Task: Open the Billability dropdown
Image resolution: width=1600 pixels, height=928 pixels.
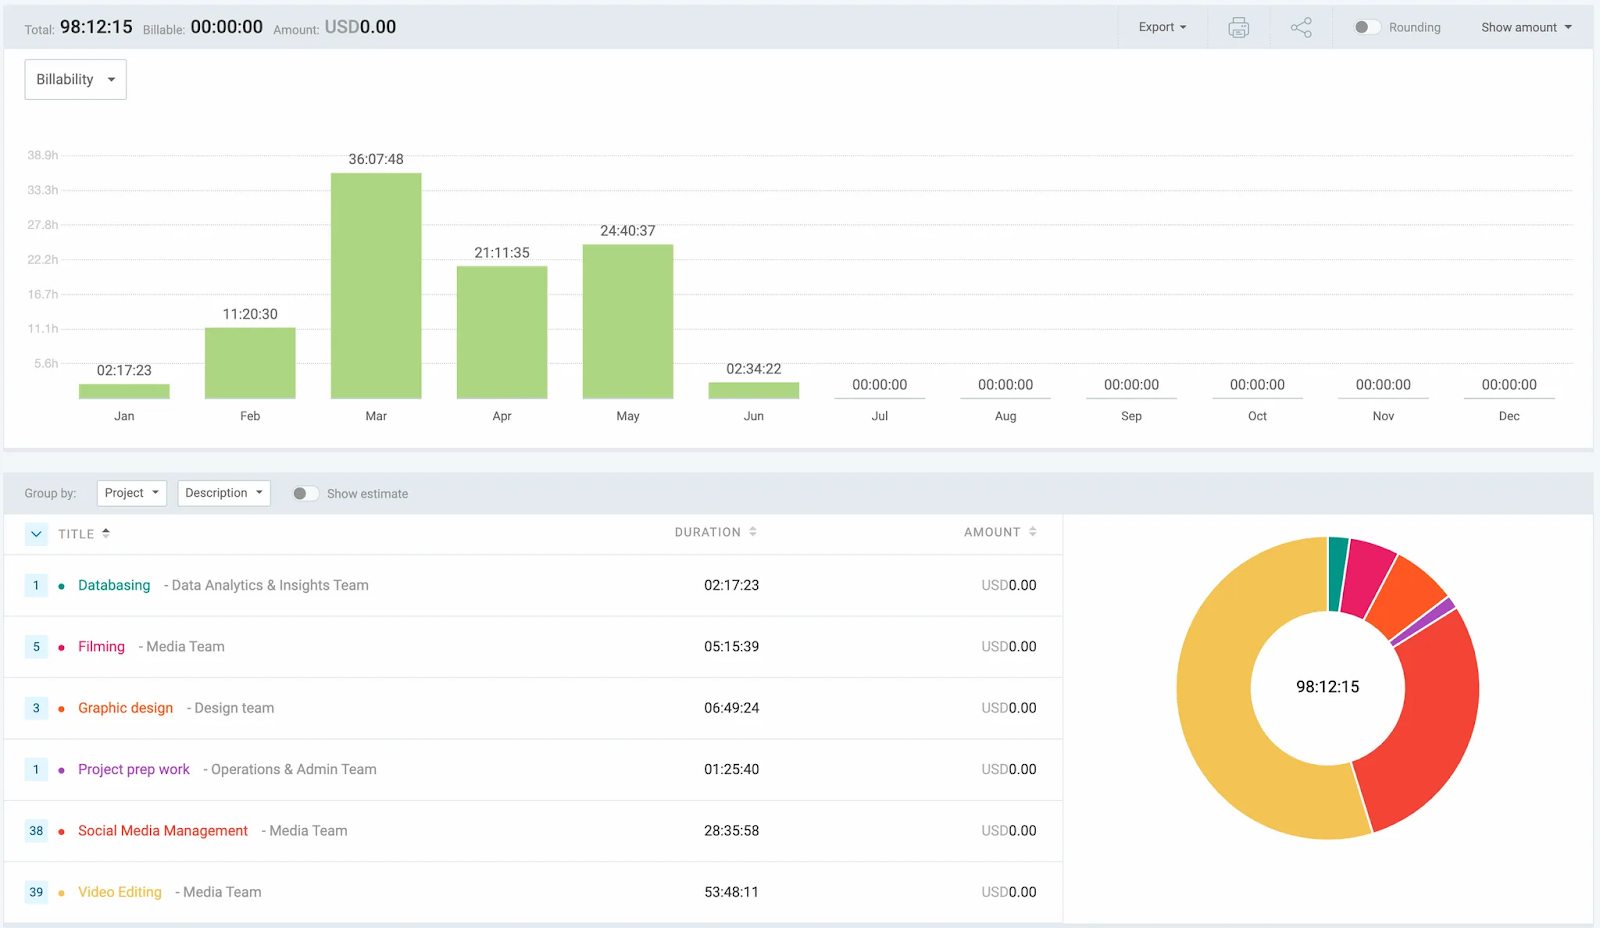Action: (x=76, y=80)
